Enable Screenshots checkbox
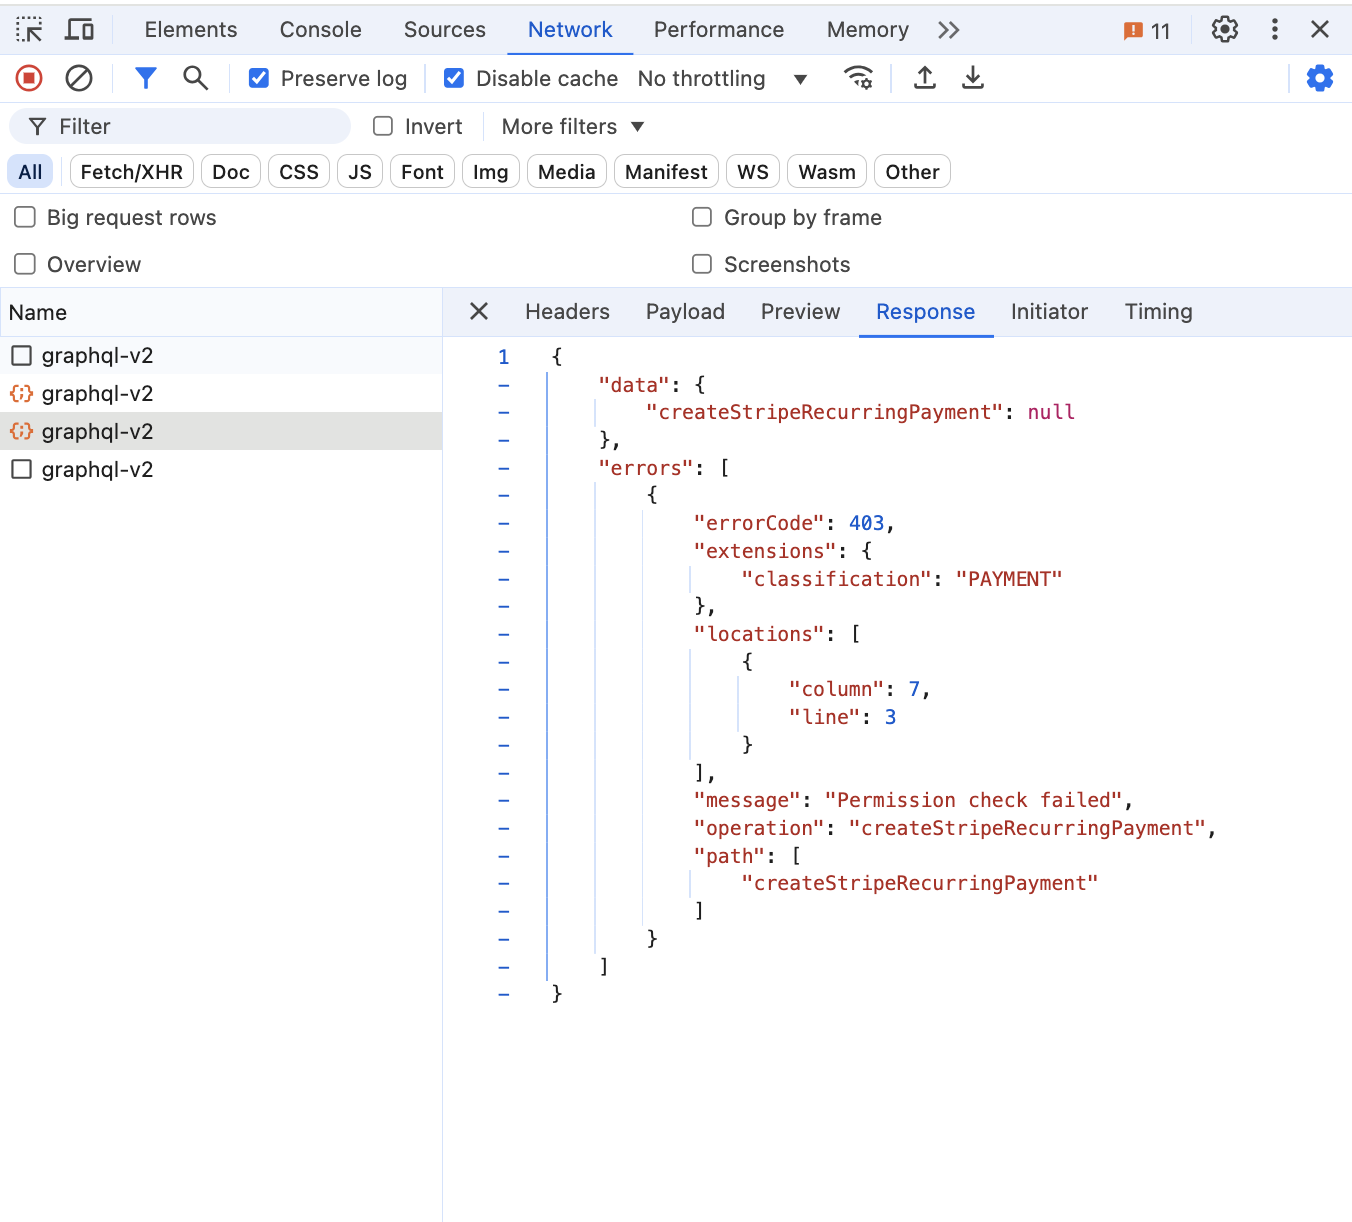1352x1222 pixels. coord(702,264)
